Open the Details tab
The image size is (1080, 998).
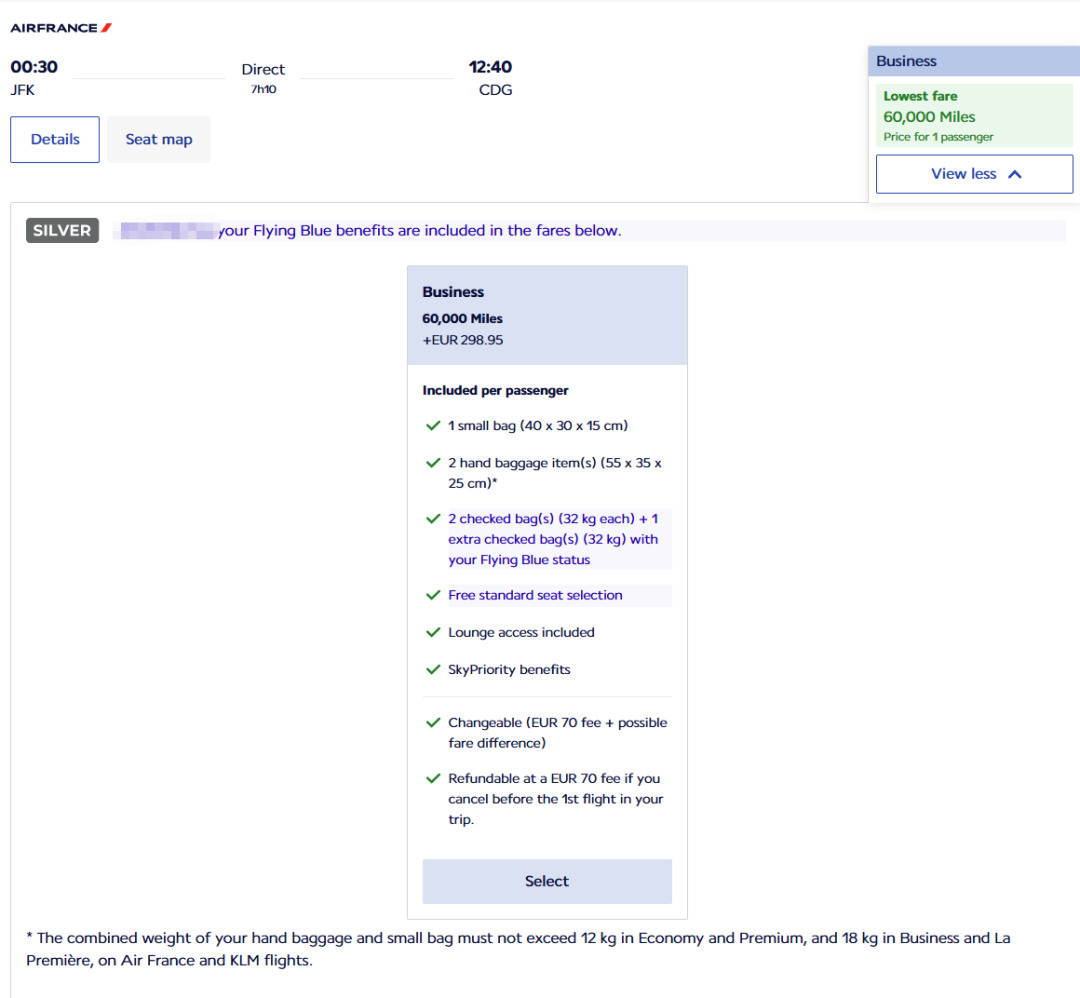coord(55,139)
